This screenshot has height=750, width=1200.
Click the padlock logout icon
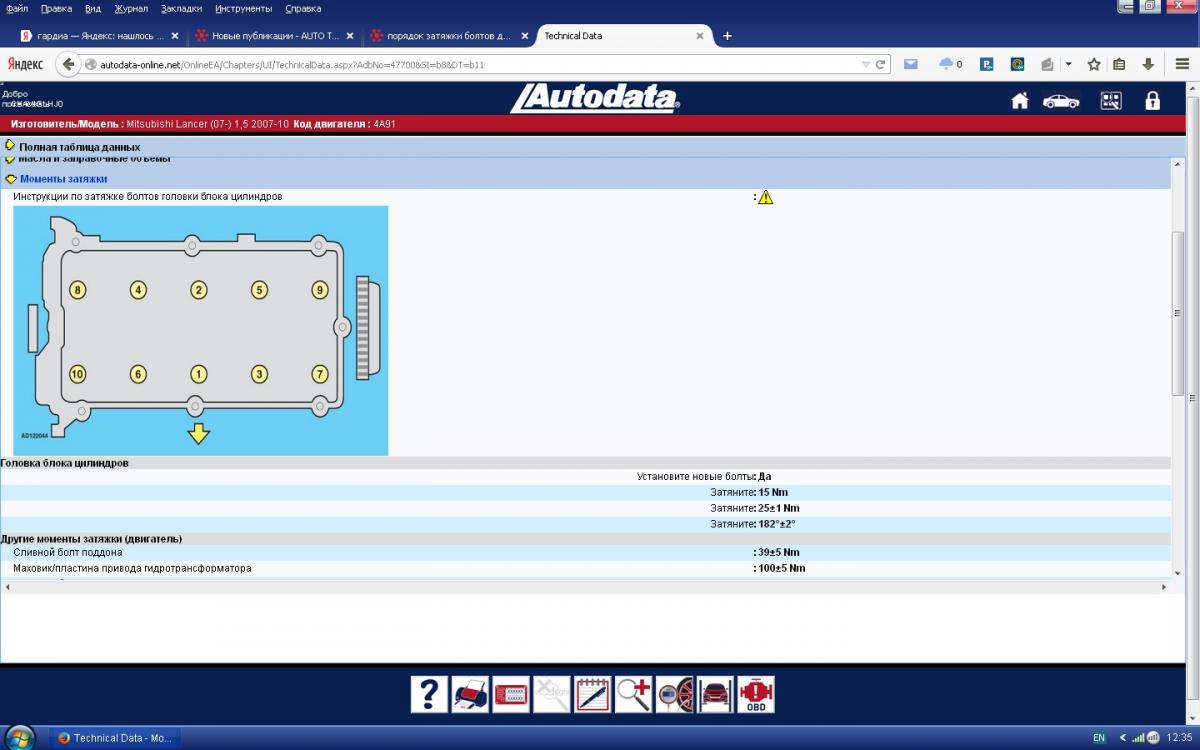(1152, 100)
